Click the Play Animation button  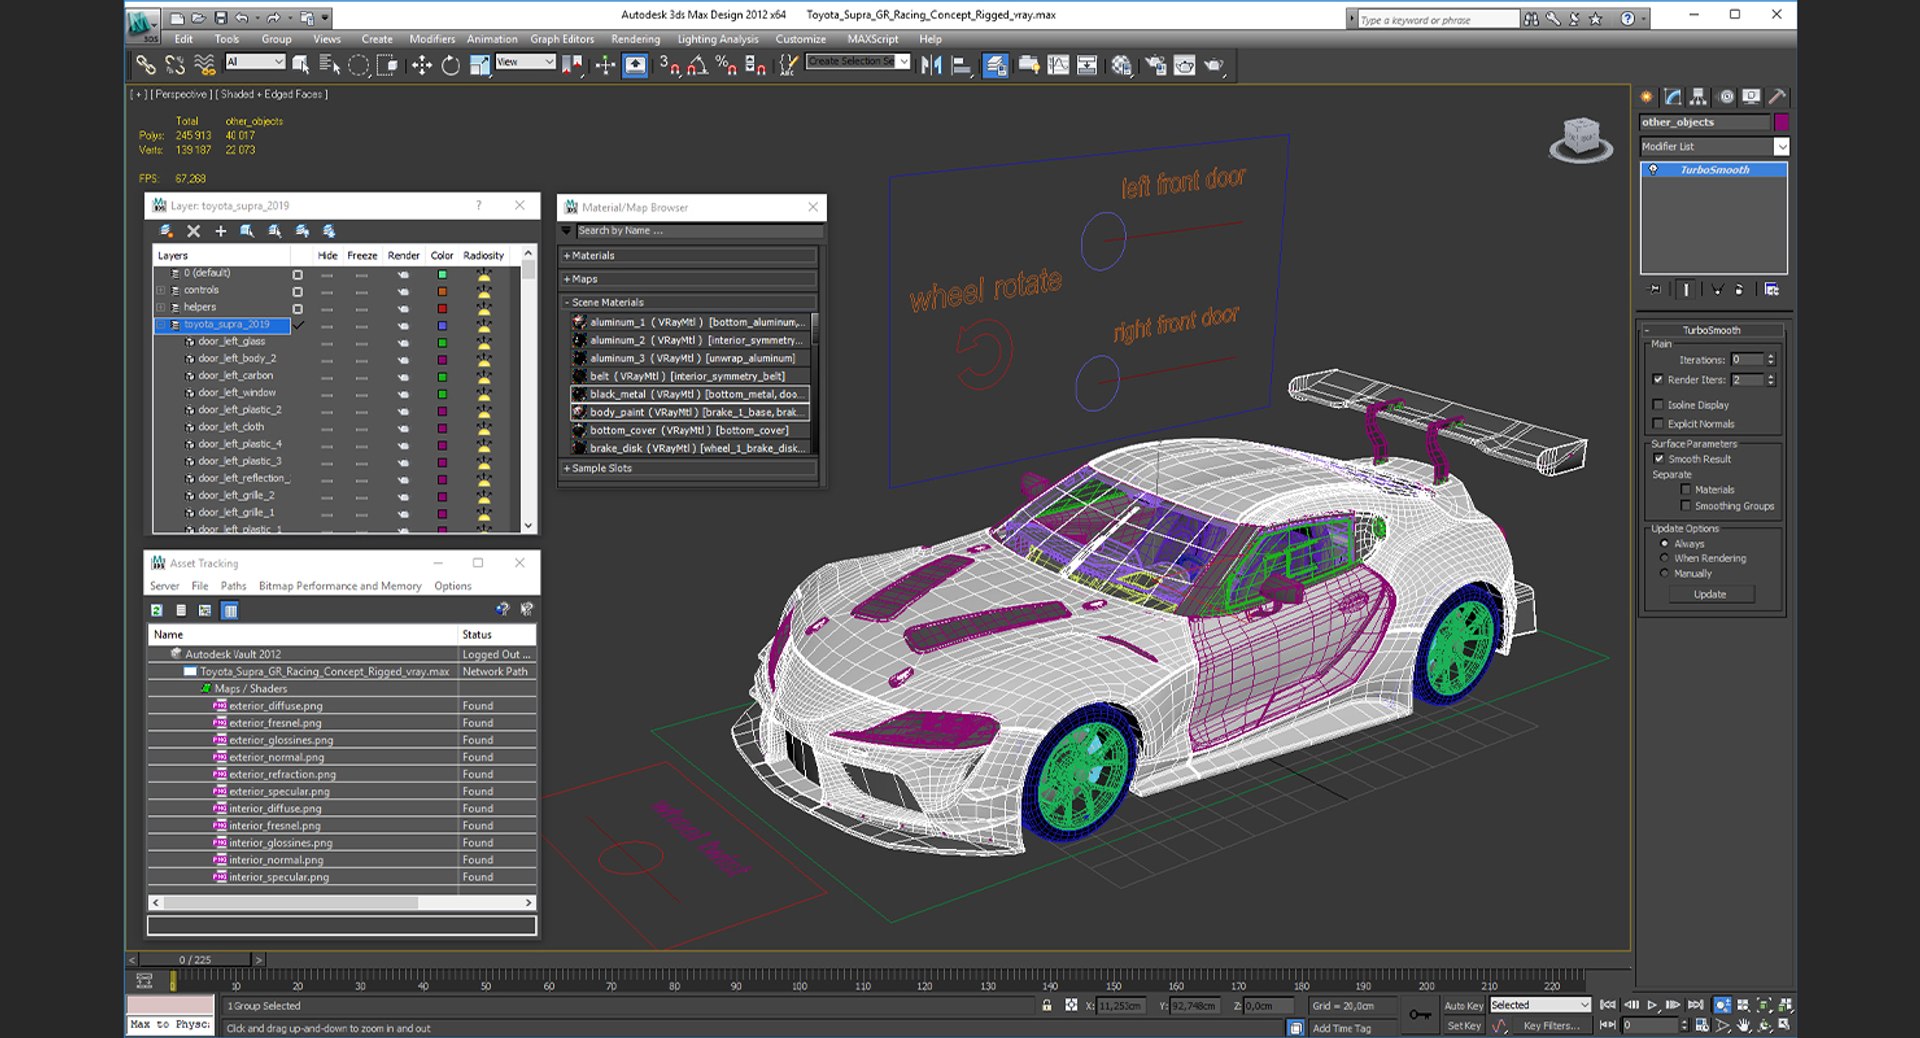pos(1652,1005)
